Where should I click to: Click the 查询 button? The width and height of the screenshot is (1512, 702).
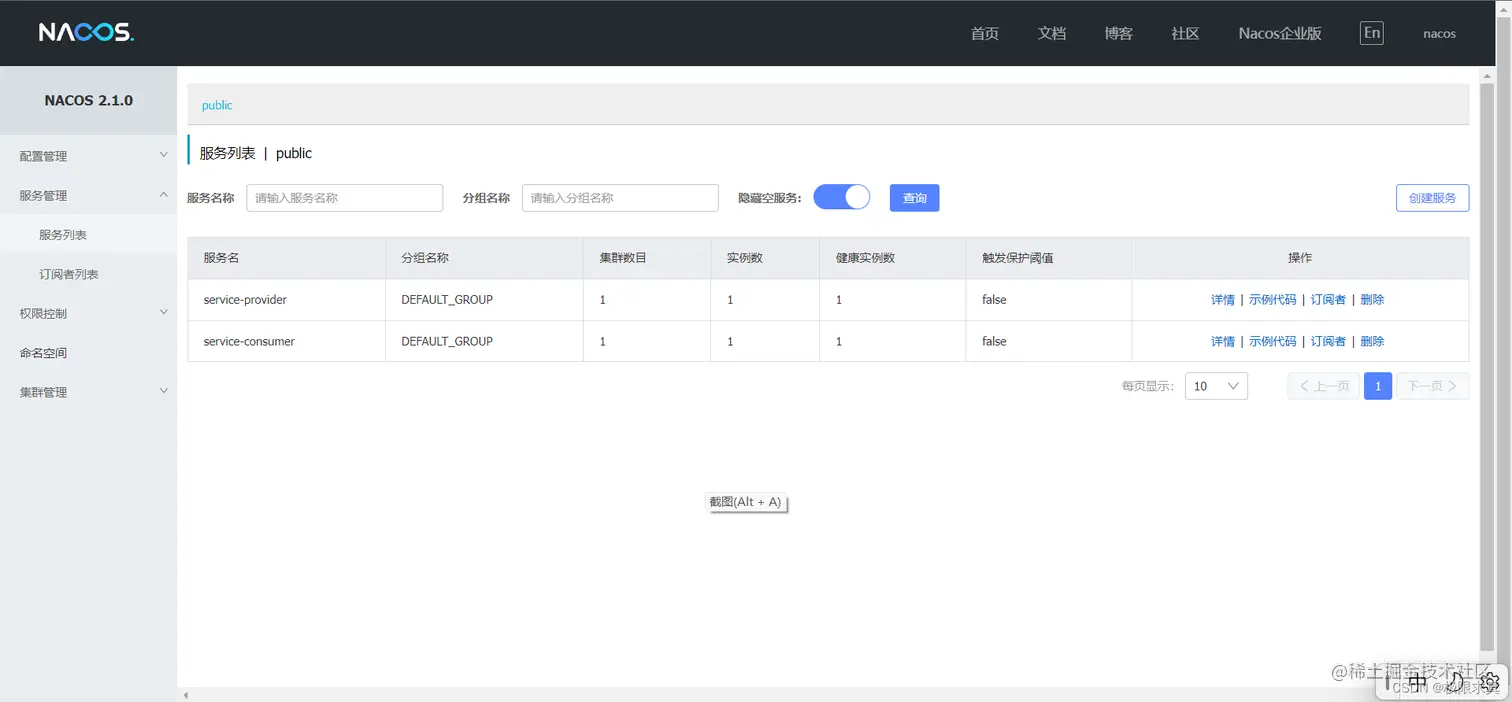(x=914, y=198)
